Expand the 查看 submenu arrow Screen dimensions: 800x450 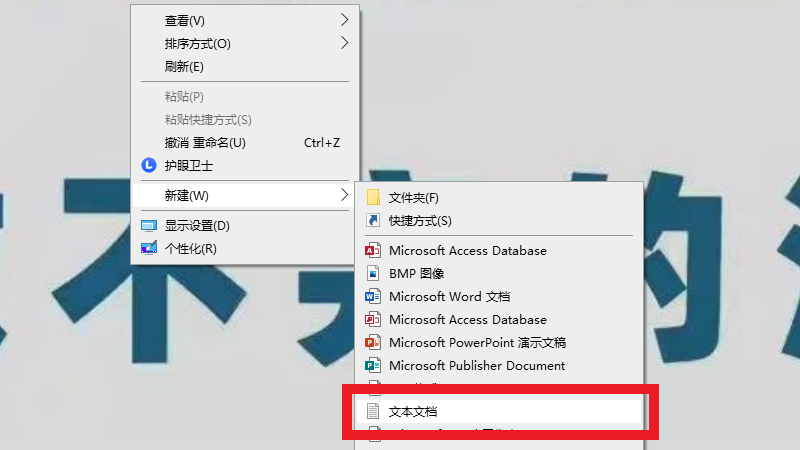(x=344, y=20)
